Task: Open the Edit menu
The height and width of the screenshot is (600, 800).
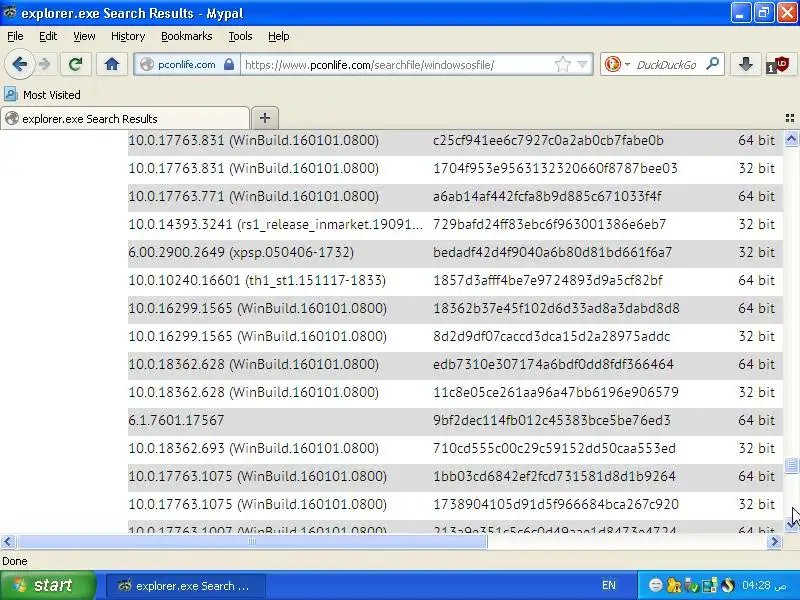Action: click(48, 36)
